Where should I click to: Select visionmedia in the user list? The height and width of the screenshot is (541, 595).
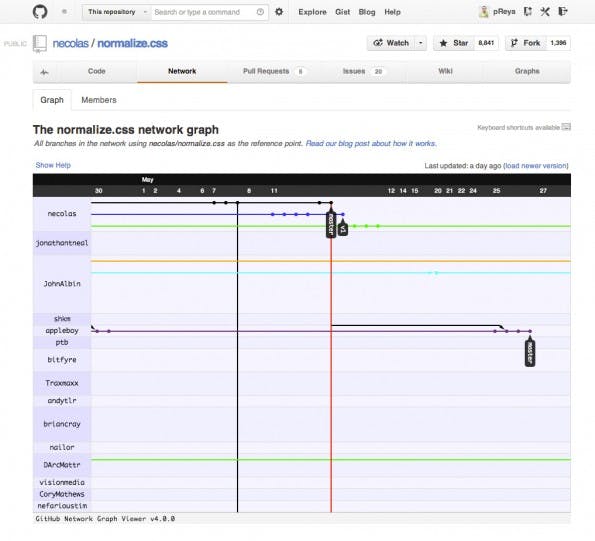tap(62, 483)
